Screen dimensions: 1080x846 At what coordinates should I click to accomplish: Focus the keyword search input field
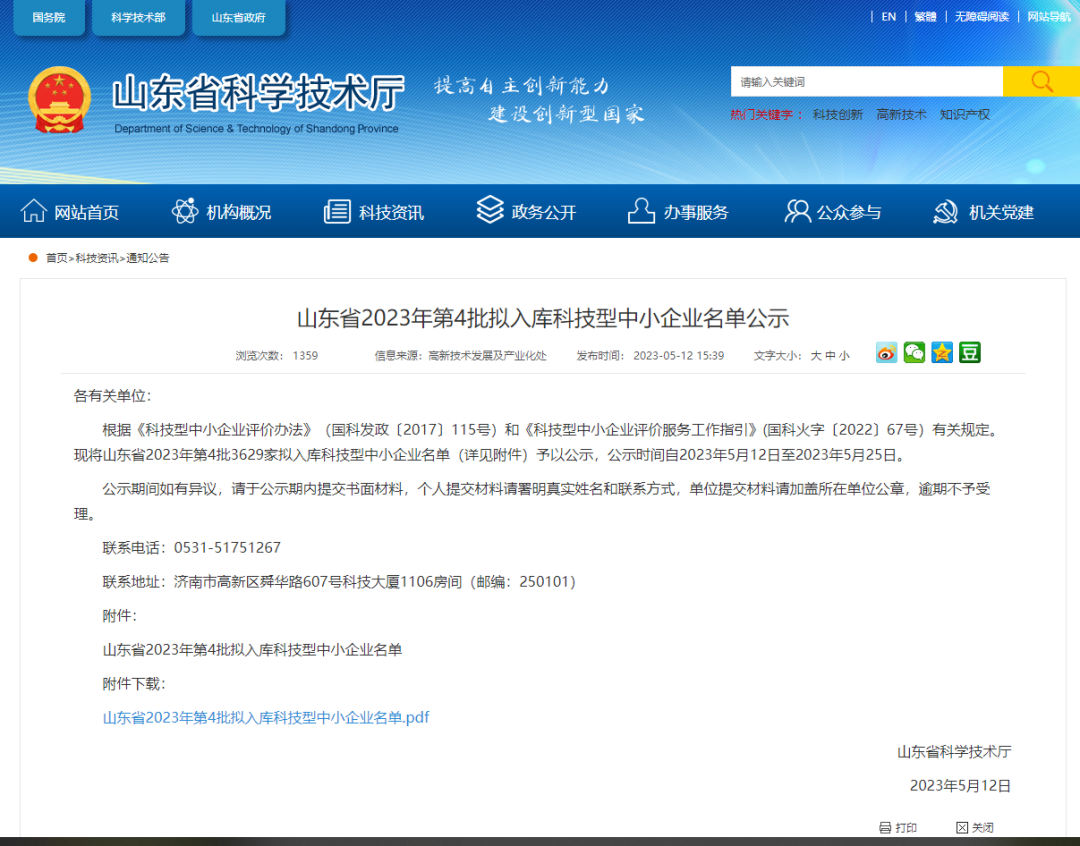[866, 82]
